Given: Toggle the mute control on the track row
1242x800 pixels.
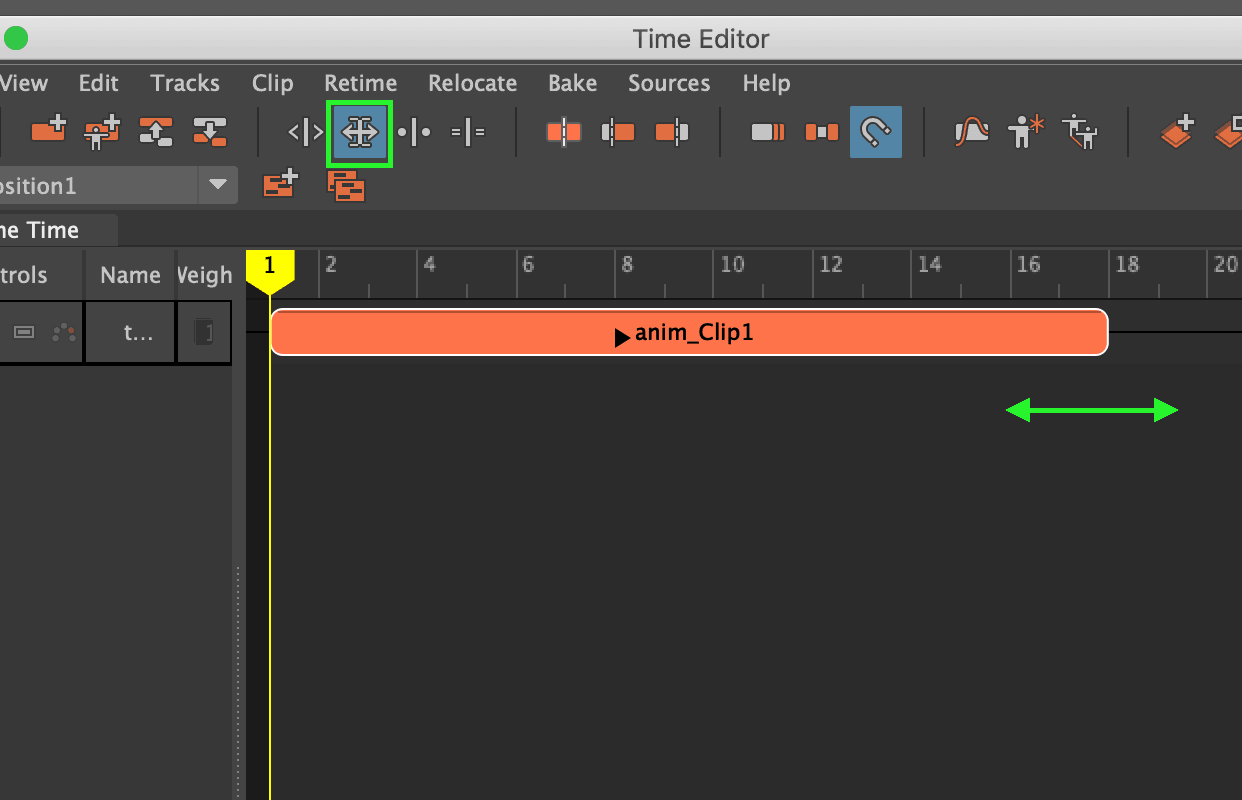Looking at the screenshot, I should click(x=24, y=331).
